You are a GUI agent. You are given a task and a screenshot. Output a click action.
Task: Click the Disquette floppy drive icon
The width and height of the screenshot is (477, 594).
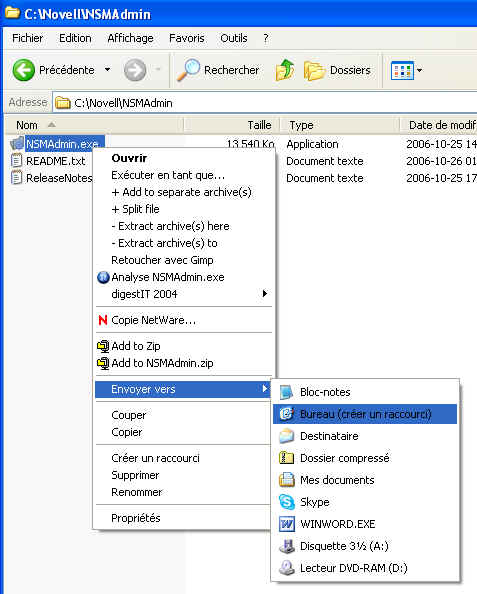[x=286, y=546]
